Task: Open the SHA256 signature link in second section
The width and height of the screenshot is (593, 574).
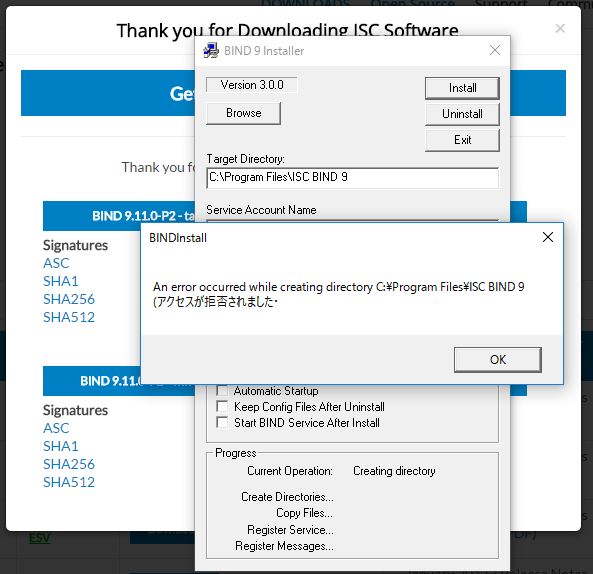Action: 69,464
